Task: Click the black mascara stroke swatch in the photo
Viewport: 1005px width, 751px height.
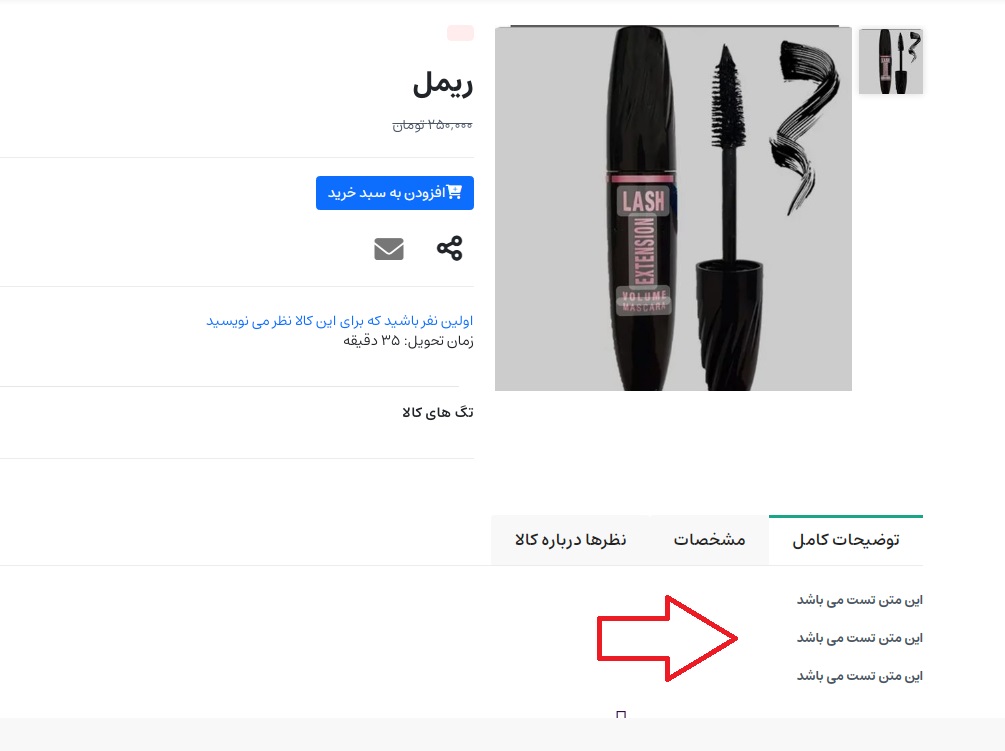Action: coord(804,125)
